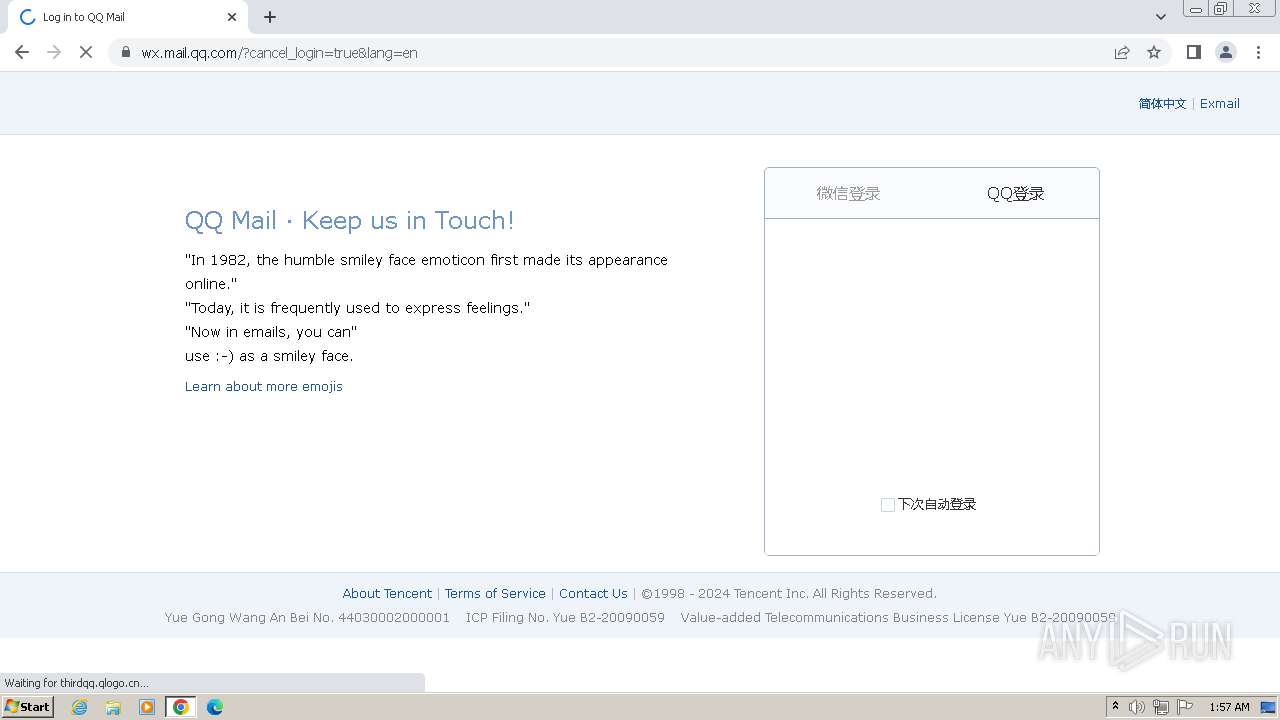Close the Log in to QQ Mail tab

click(x=232, y=17)
